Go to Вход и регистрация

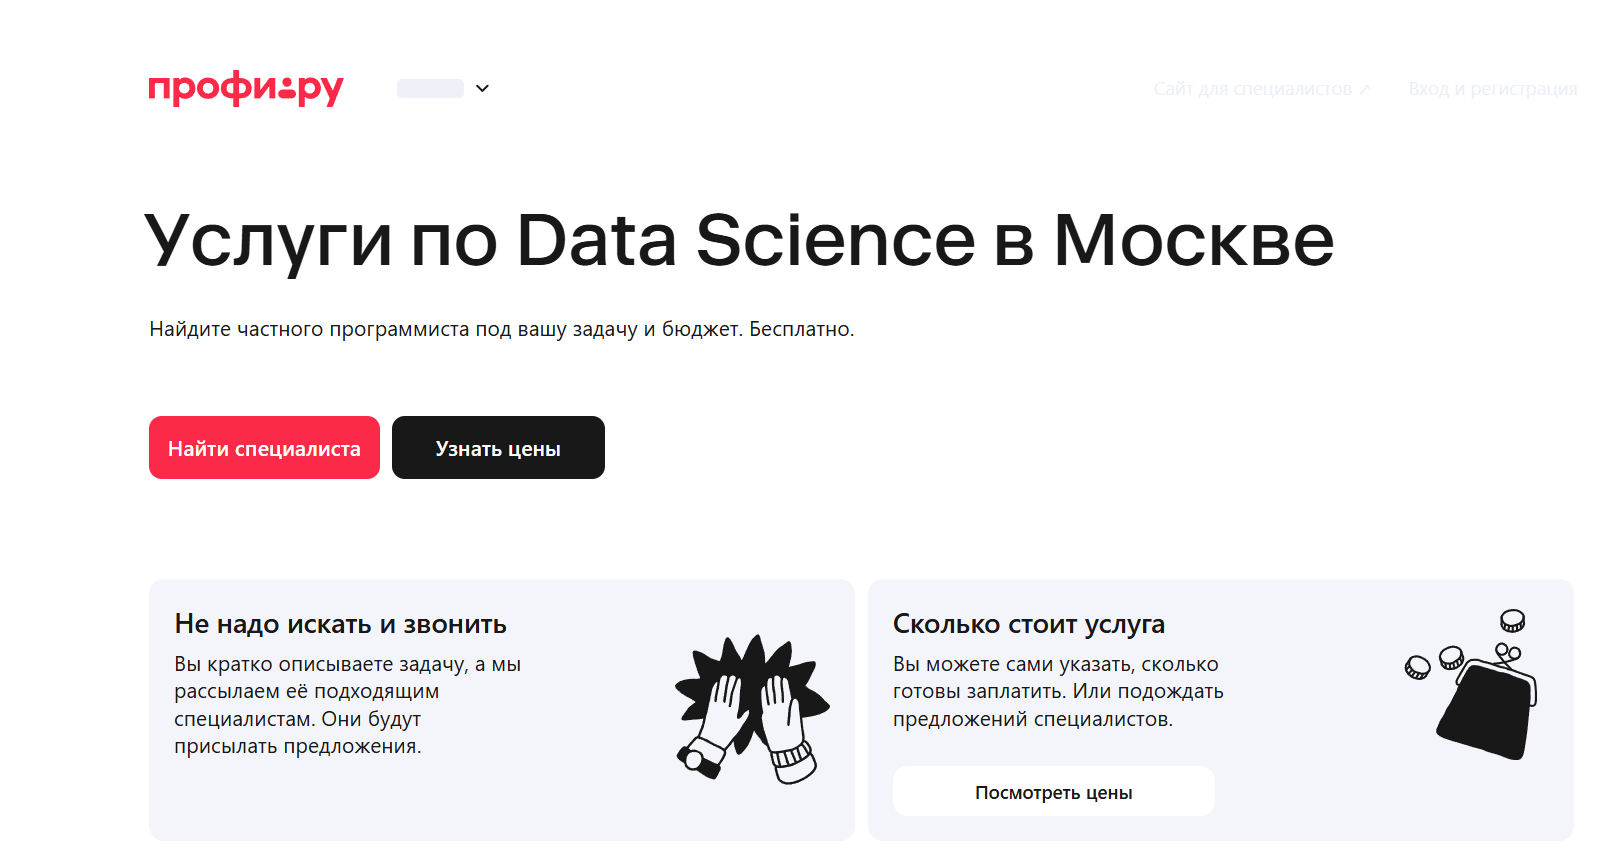click(1492, 89)
